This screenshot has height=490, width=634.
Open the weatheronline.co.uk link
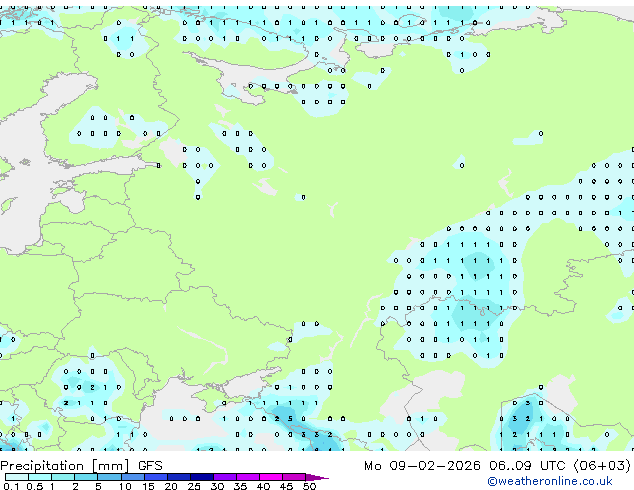[550, 481]
